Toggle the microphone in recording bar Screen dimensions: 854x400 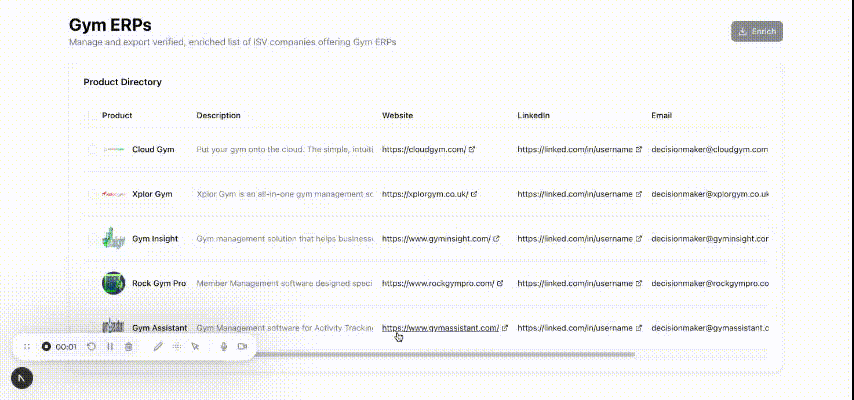[223, 346]
